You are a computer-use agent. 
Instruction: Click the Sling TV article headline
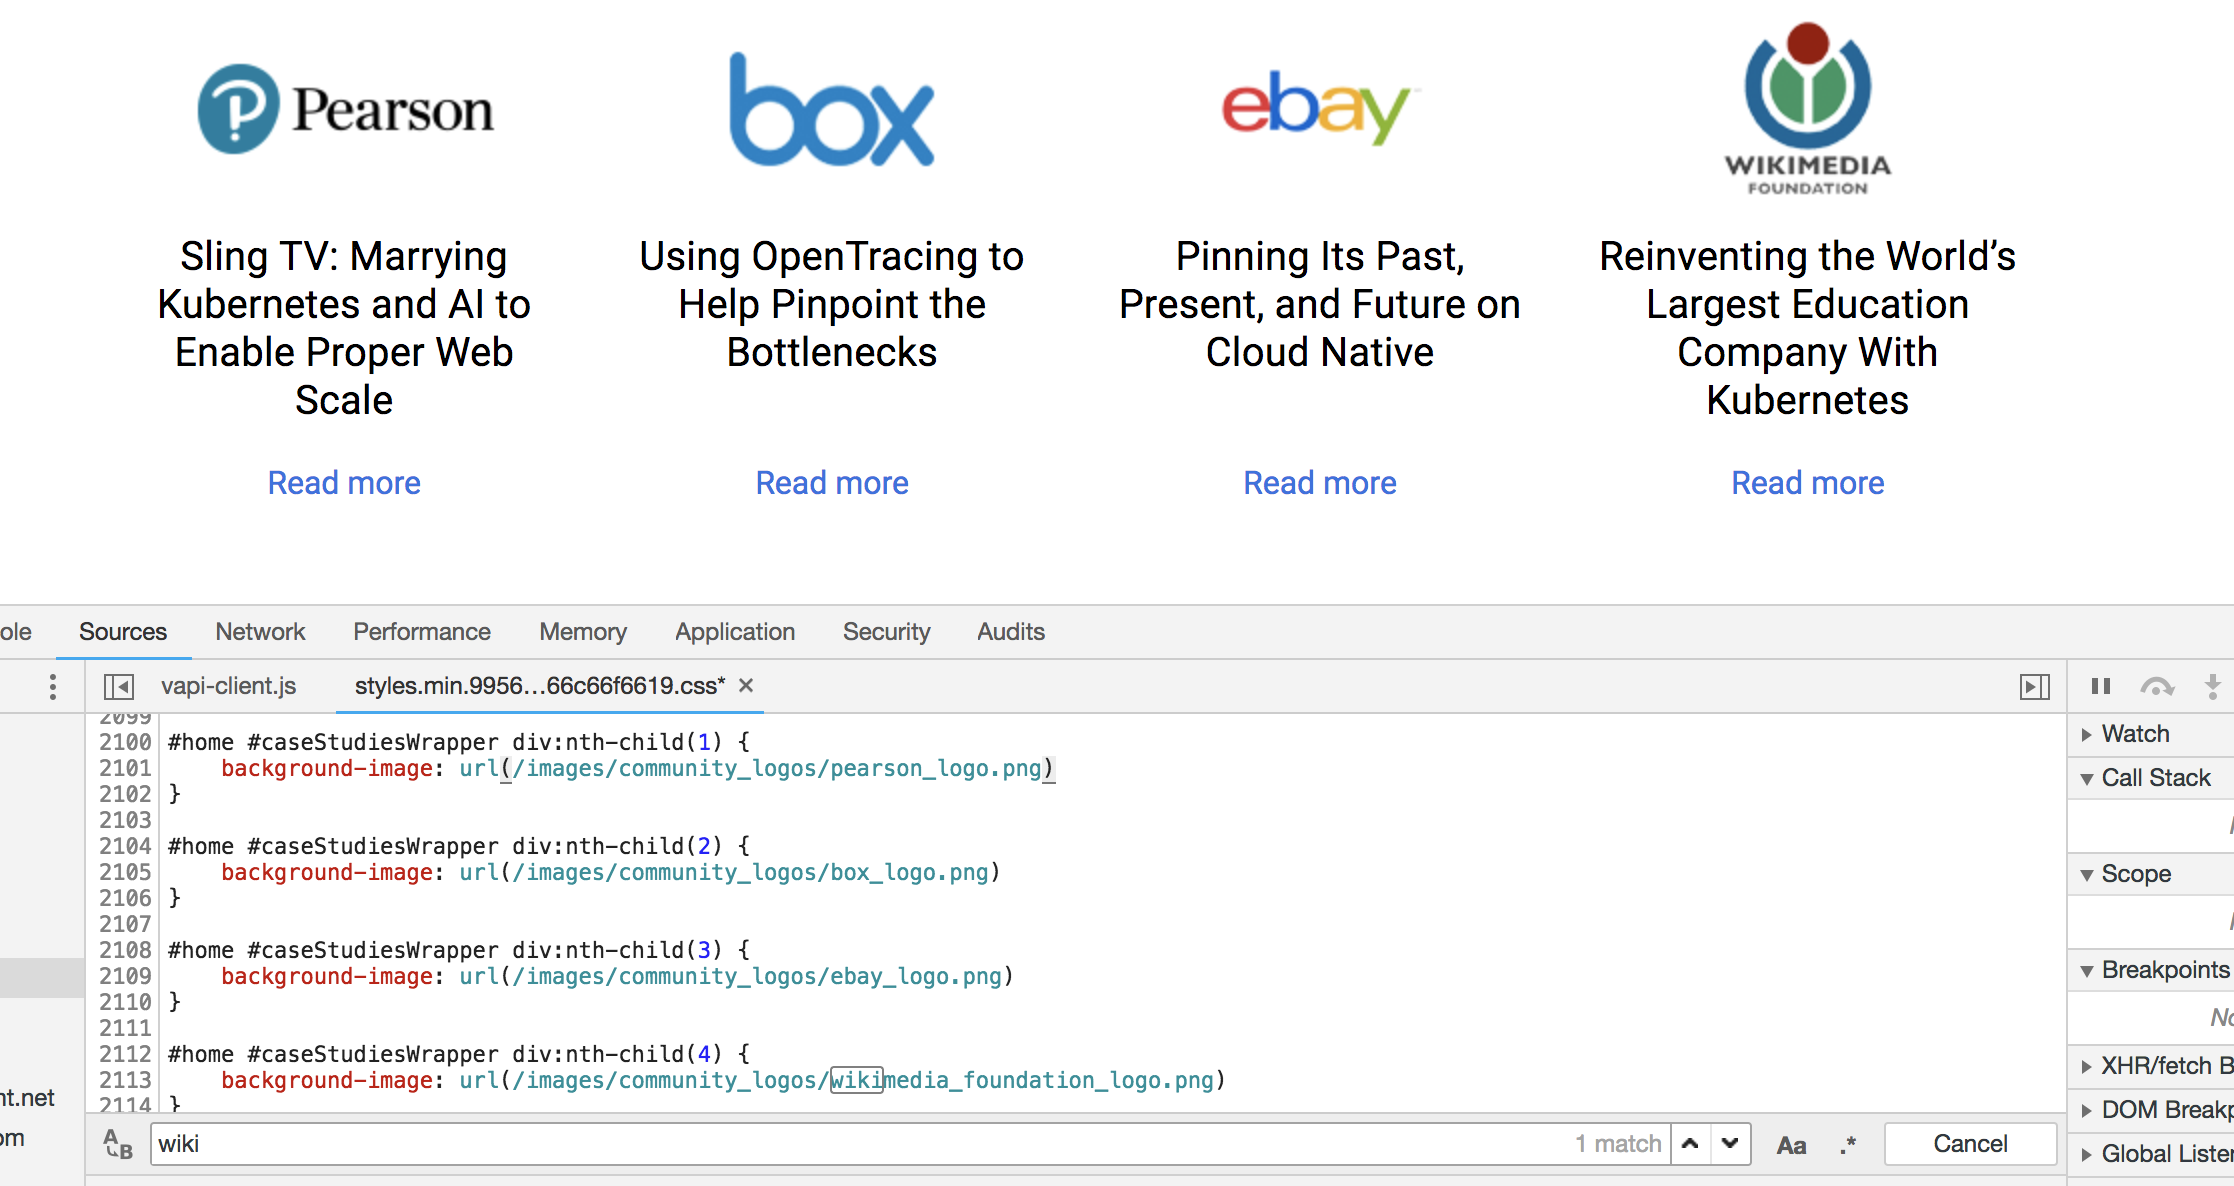344,328
